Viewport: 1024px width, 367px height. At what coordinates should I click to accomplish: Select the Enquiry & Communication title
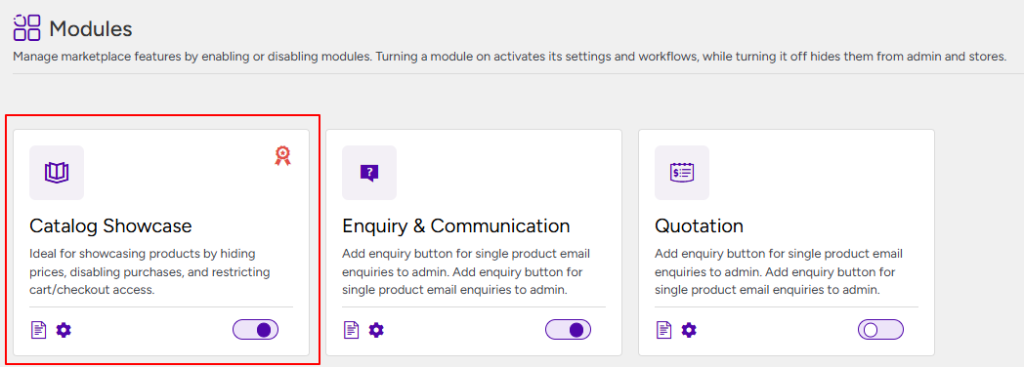(456, 226)
